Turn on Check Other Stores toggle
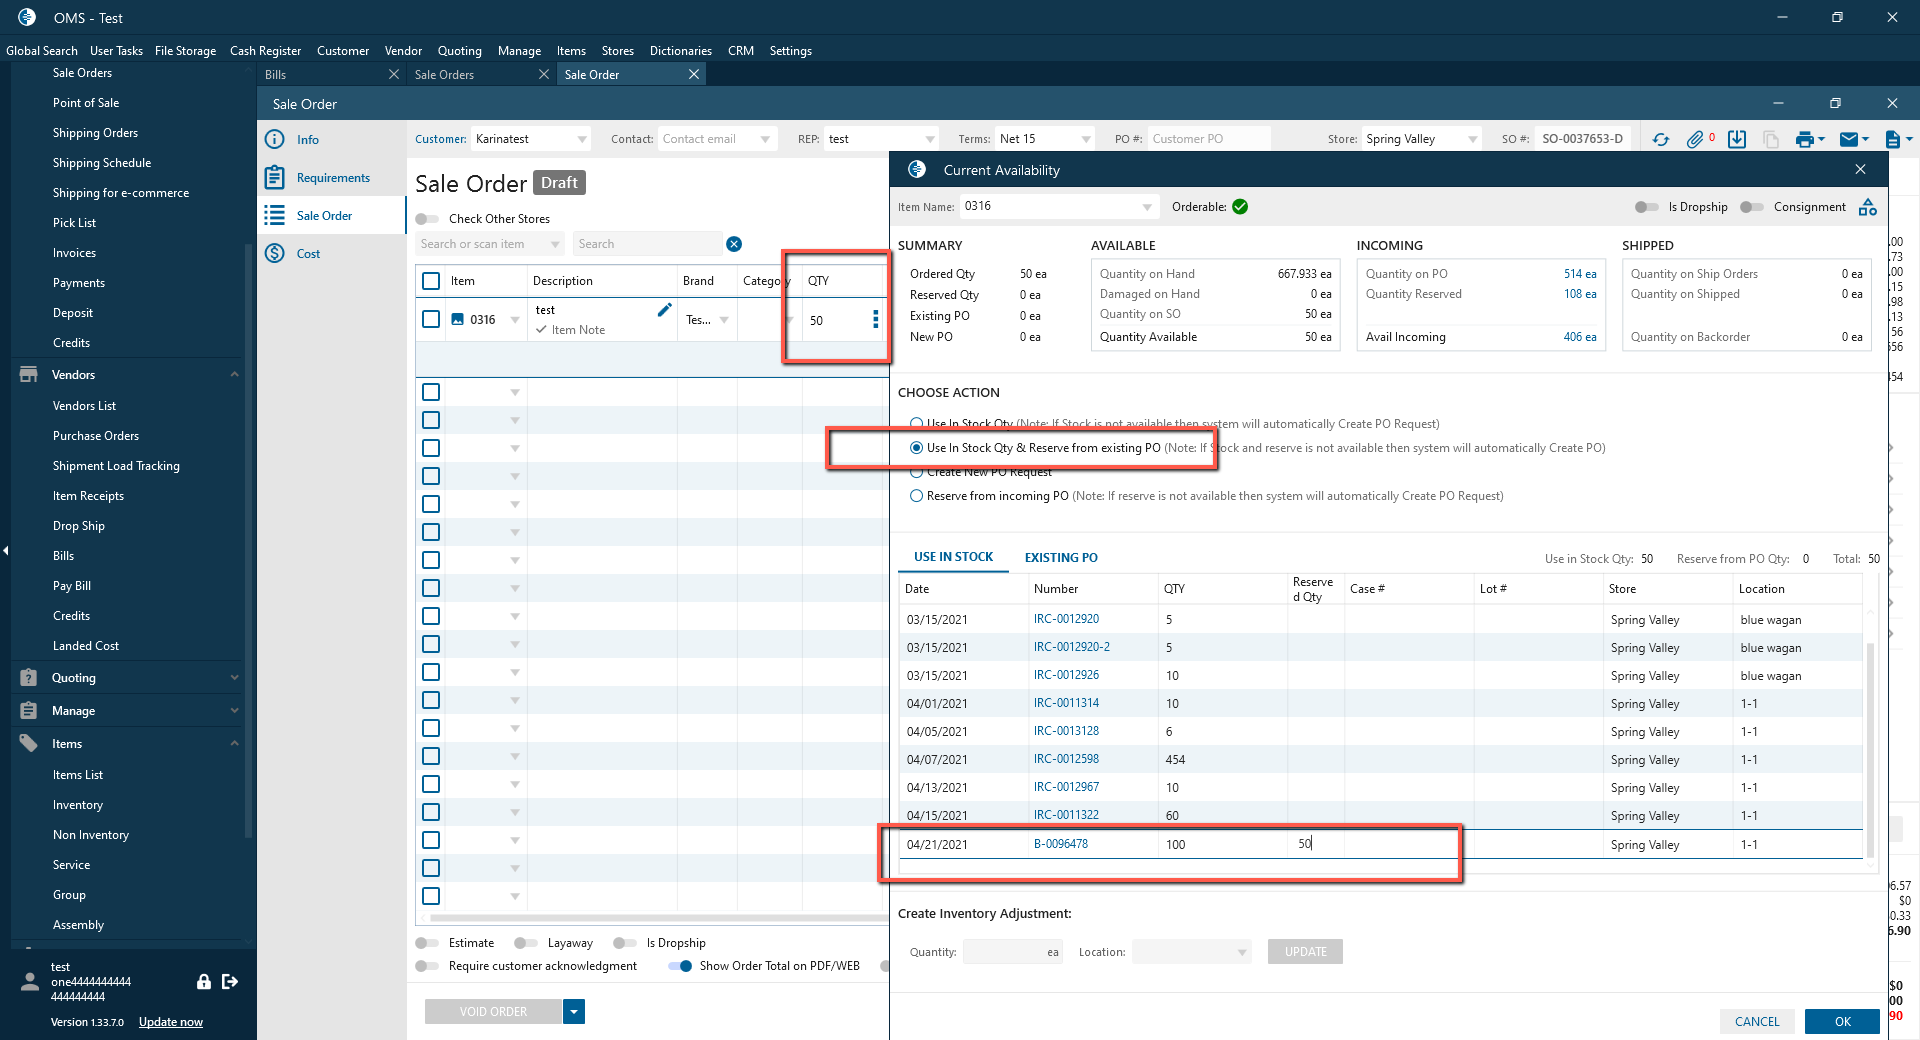The image size is (1920, 1040). (x=428, y=219)
